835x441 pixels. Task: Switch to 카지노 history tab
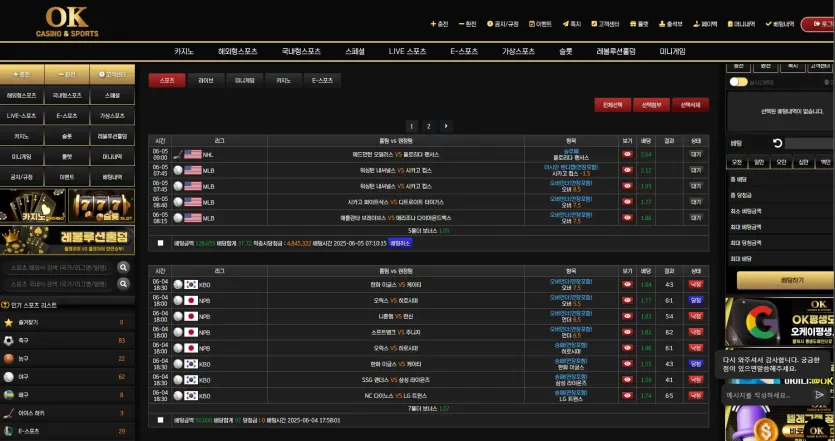[x=283, y=80]
